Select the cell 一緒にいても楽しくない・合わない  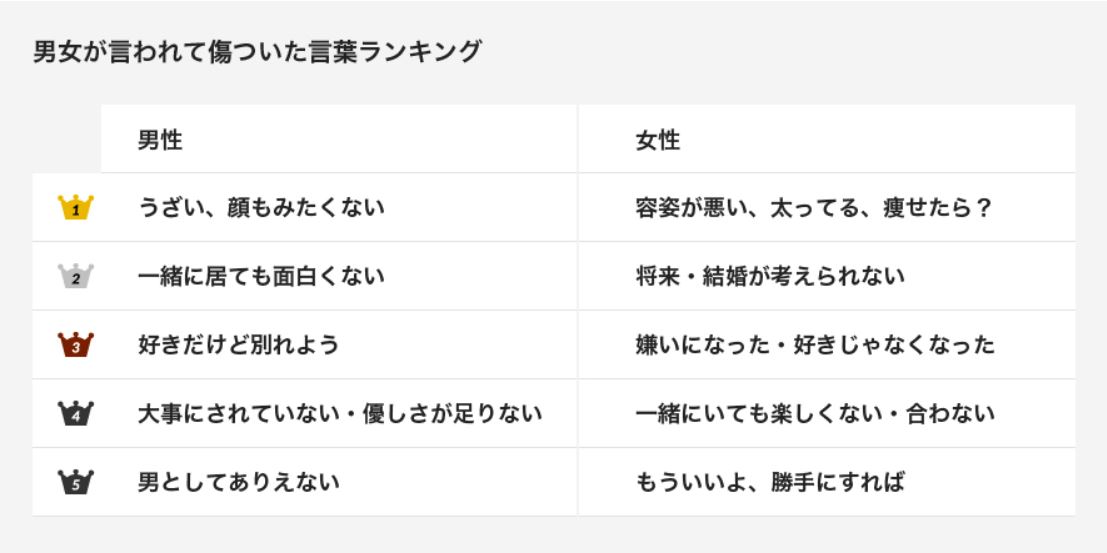click(815, 414)
